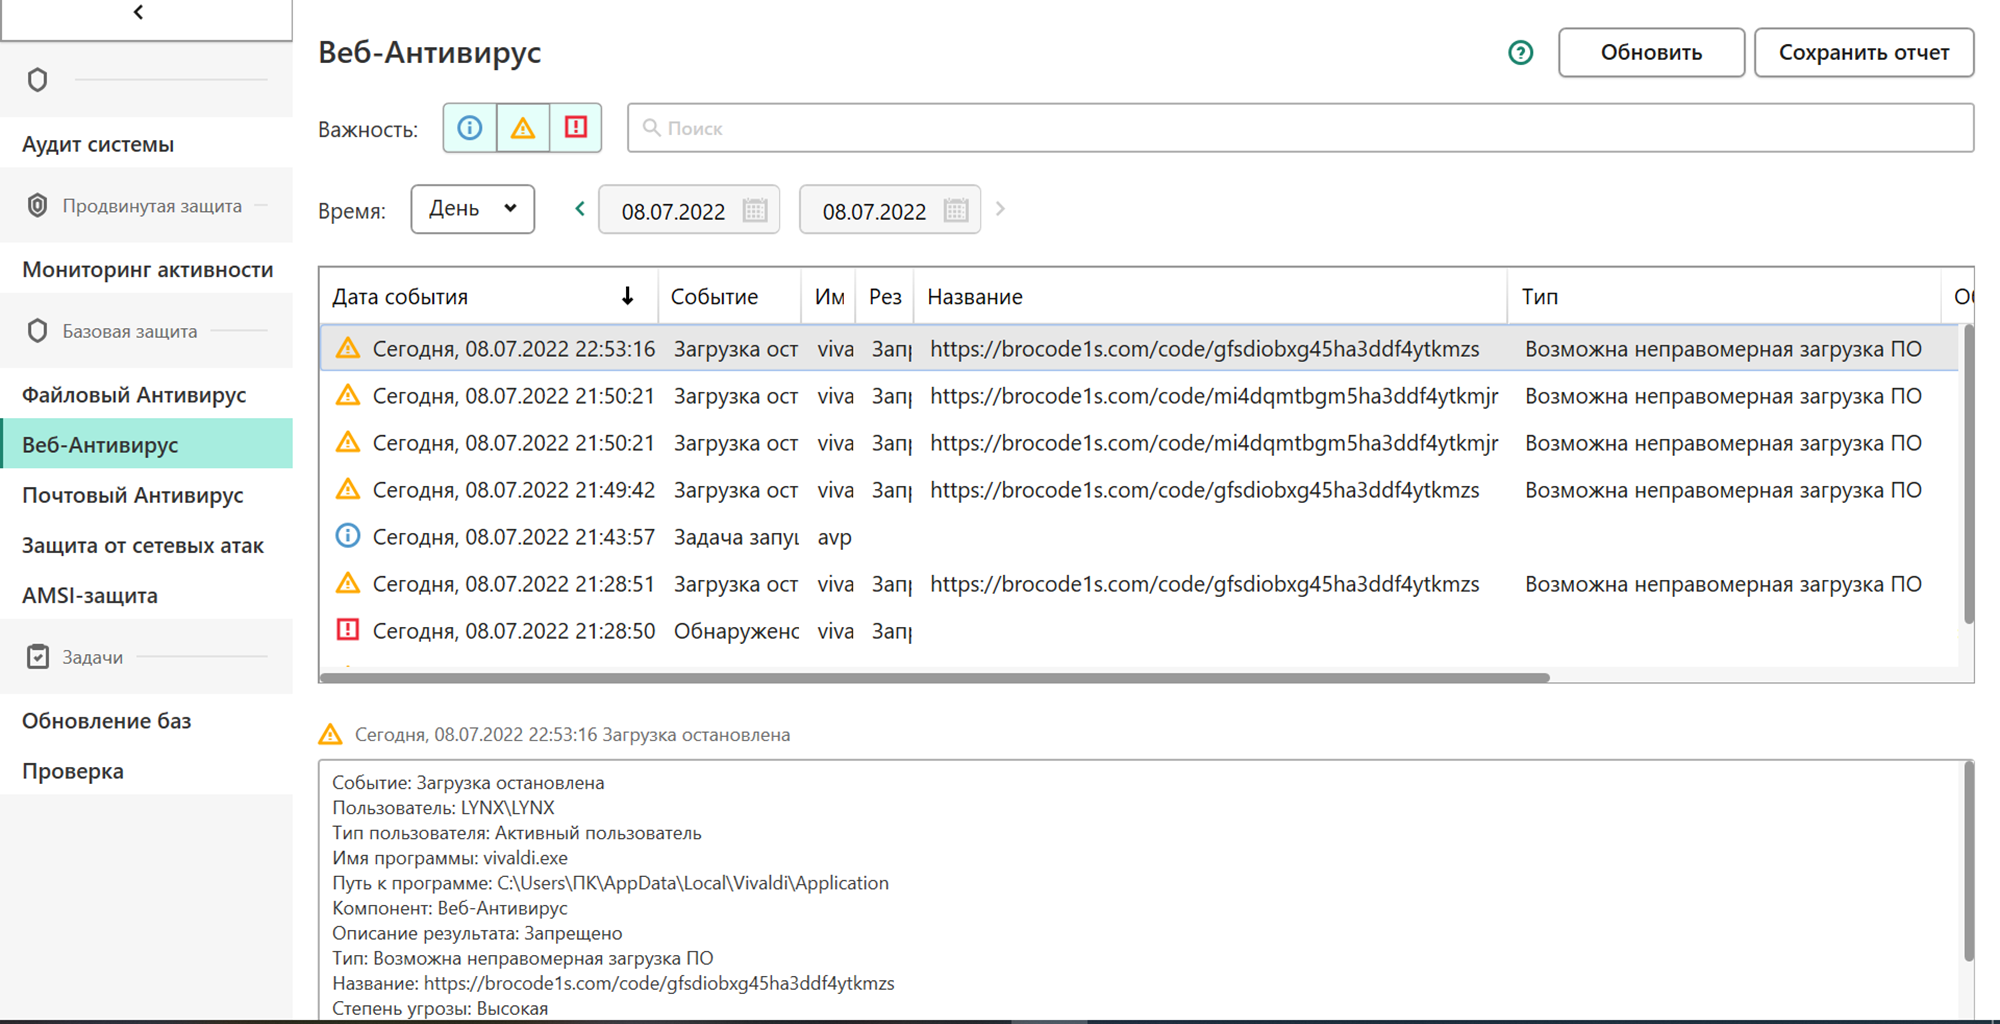Click Обнаружено event cell
Screen dimensions: 2000x1024
pos(735,631)
